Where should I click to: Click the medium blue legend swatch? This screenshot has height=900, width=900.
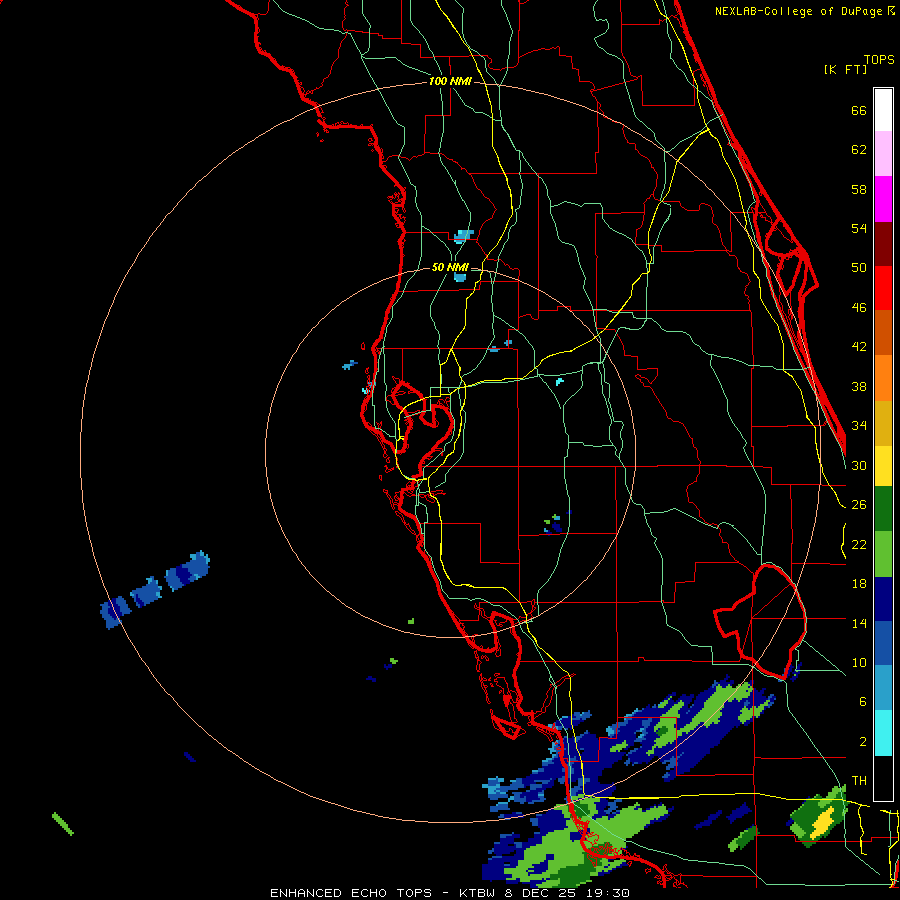click(883, 643)
